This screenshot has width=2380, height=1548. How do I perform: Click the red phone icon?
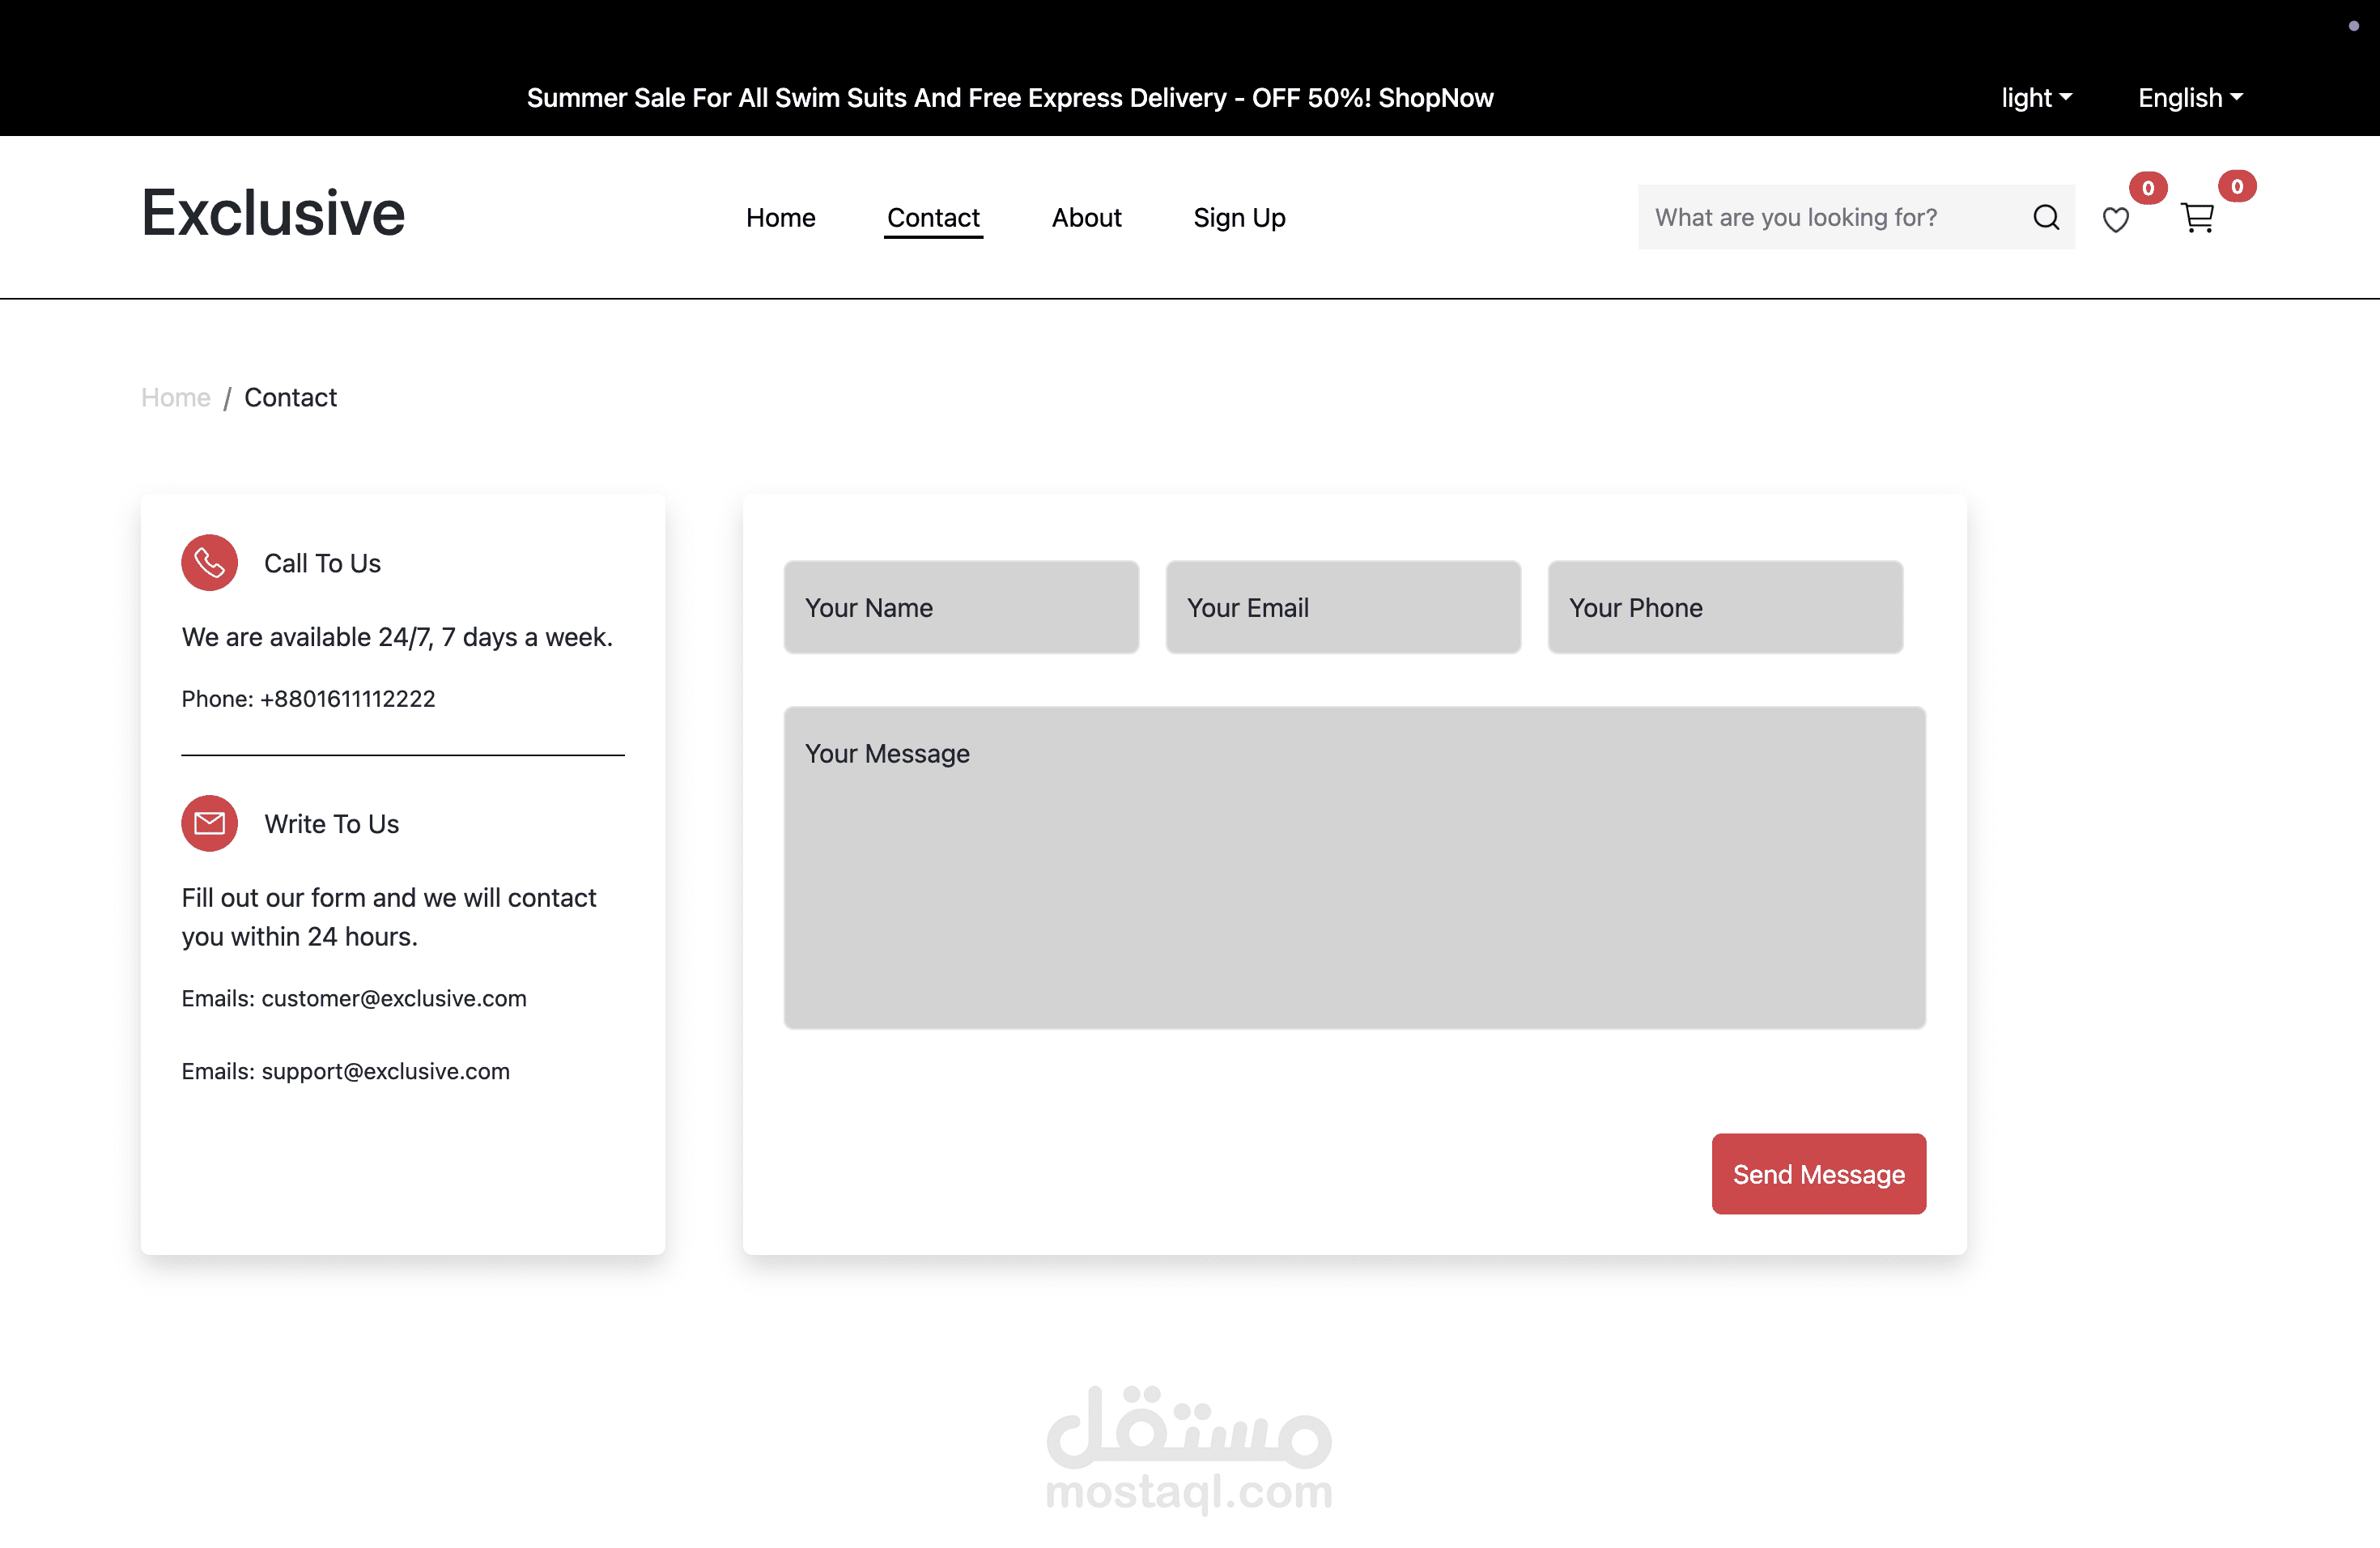(x=209, y=563)
